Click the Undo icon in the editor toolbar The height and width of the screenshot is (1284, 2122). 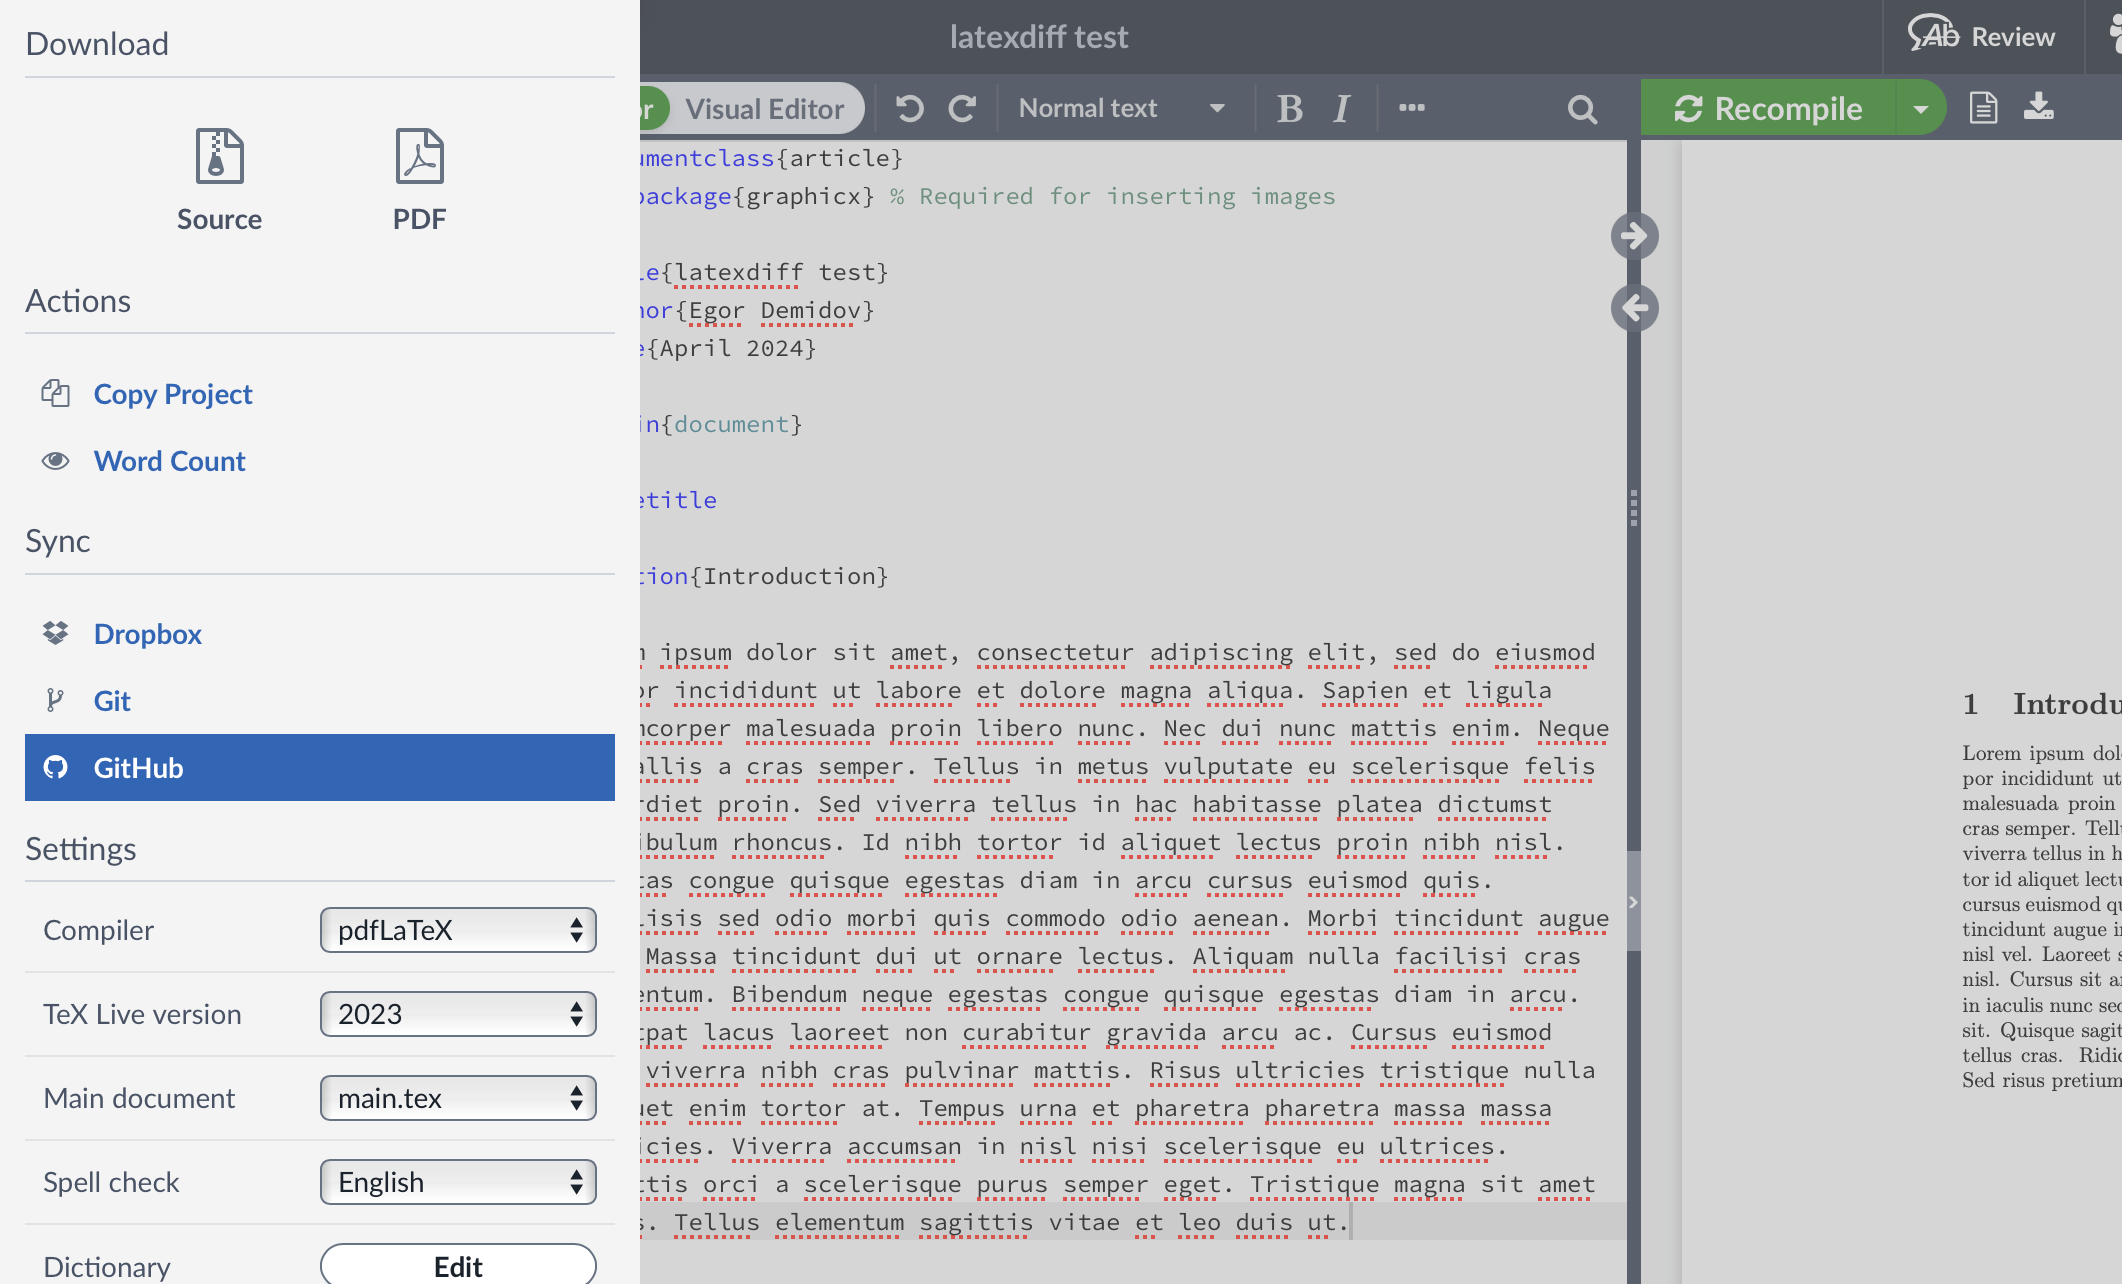click(908, 107)
